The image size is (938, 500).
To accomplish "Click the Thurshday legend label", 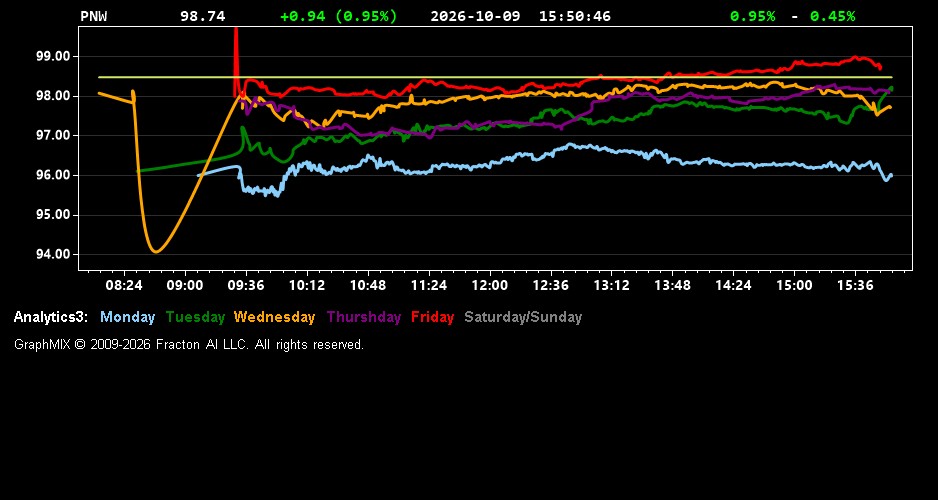I will pos(364,317).
